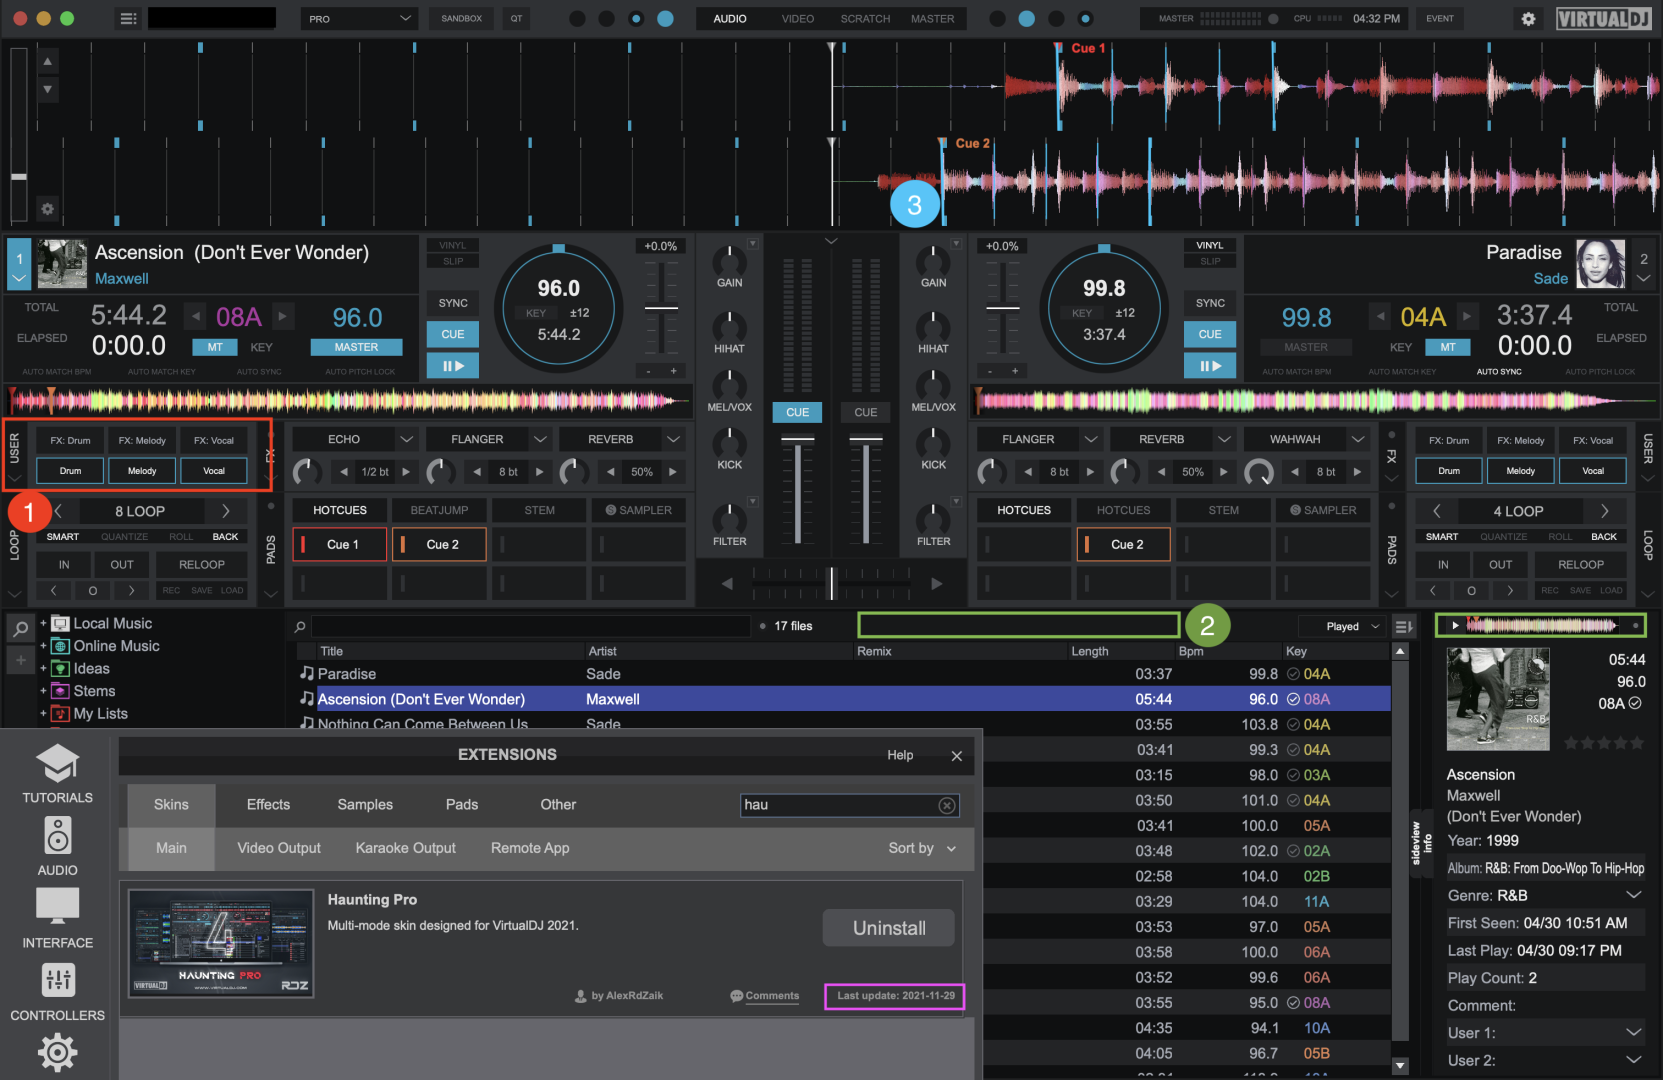Open the Tutorials section icon
This screenshot has height=1080, width=1663.
(58, 765)
